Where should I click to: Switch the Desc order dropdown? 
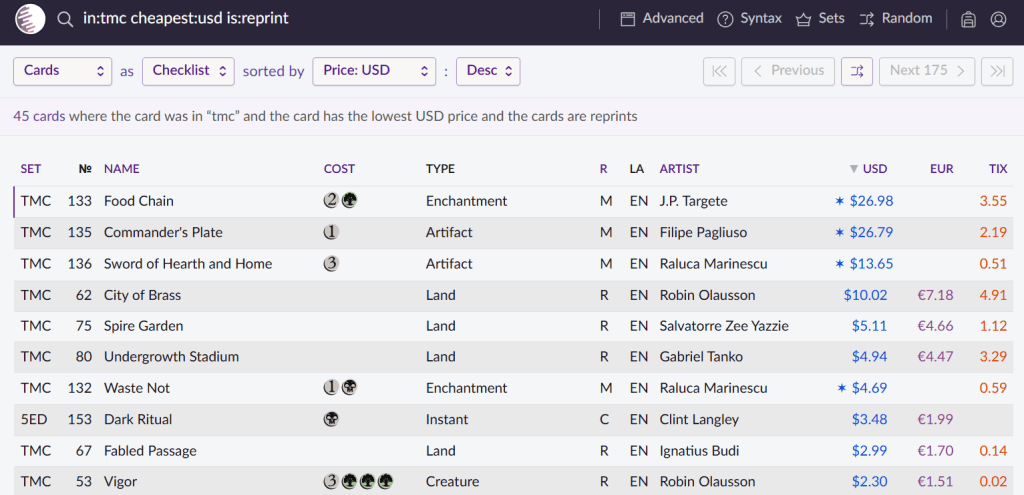coord(488,71)
